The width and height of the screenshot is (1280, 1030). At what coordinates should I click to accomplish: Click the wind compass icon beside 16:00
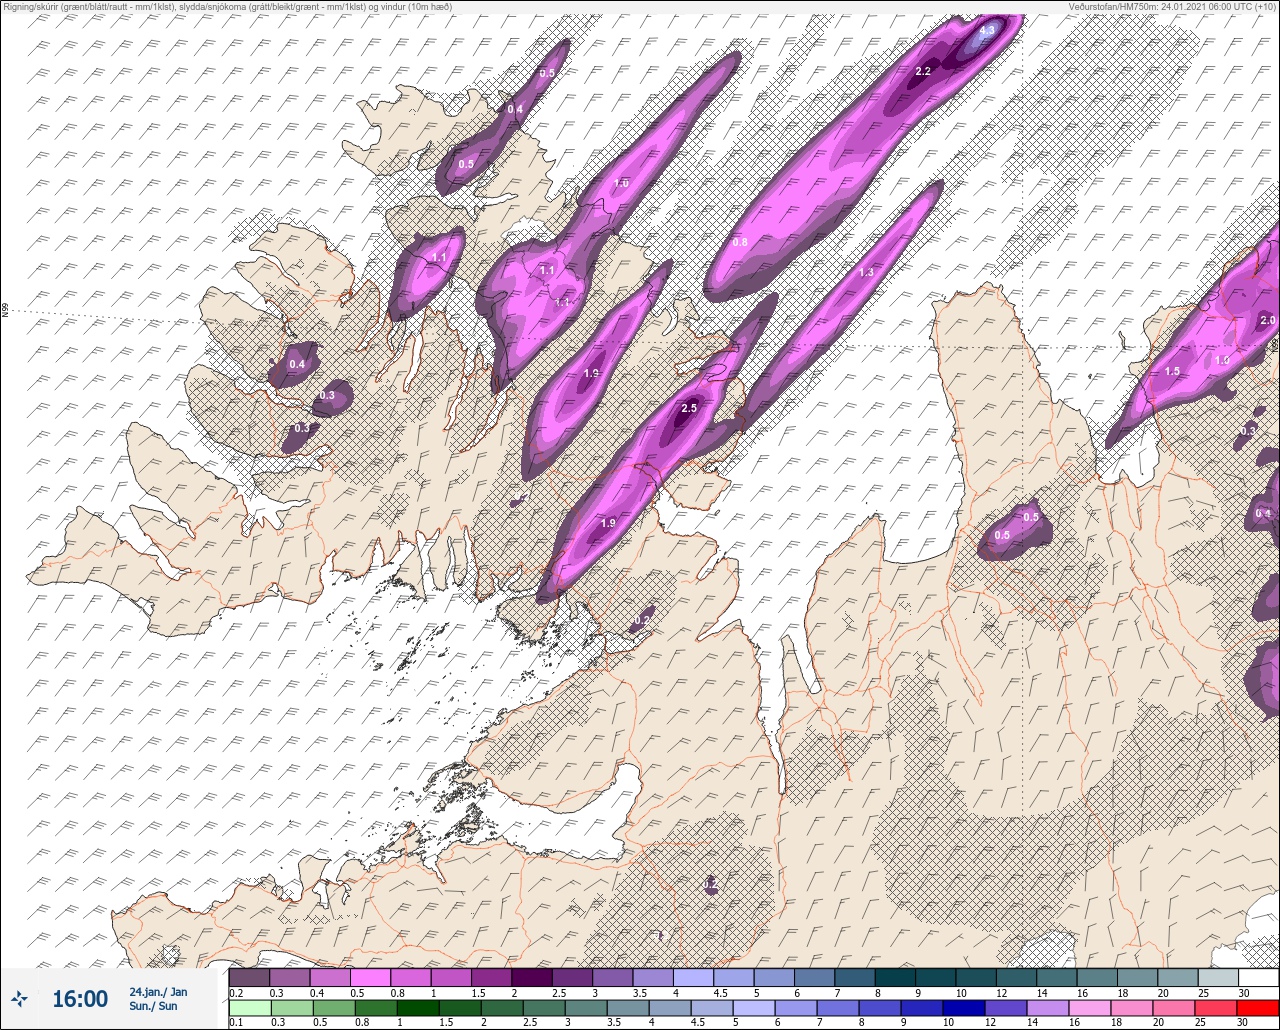(x=20, y=998)
